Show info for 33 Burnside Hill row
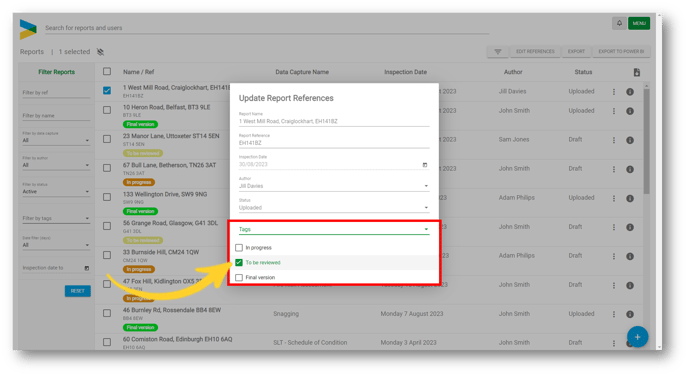This screenshot has width=688, height=376. [630, 256]
